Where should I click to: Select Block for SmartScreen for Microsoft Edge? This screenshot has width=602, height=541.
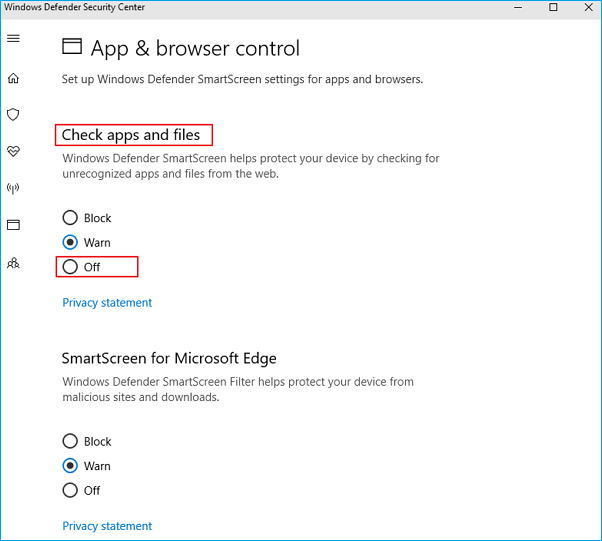coord(70,441)
